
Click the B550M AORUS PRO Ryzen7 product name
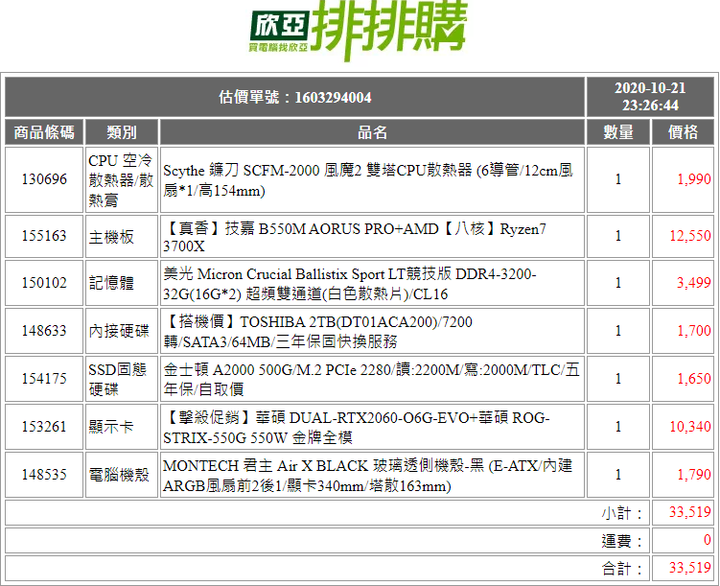(x=354, y=237)
